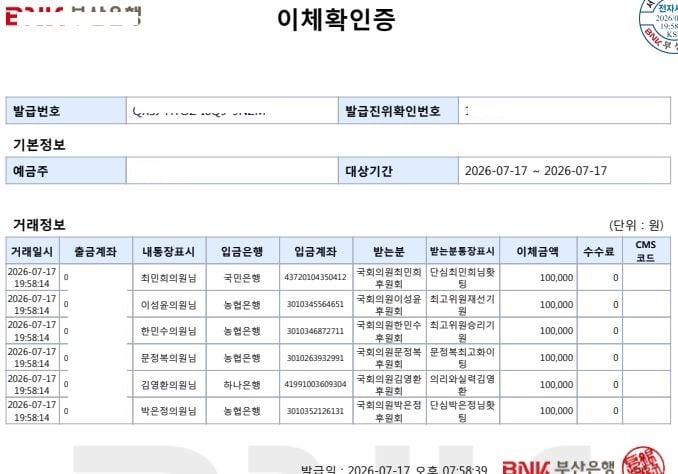This screenshot has width=678, height=474.
Task: Click account number 41991003609304
Action: [315, 384]
